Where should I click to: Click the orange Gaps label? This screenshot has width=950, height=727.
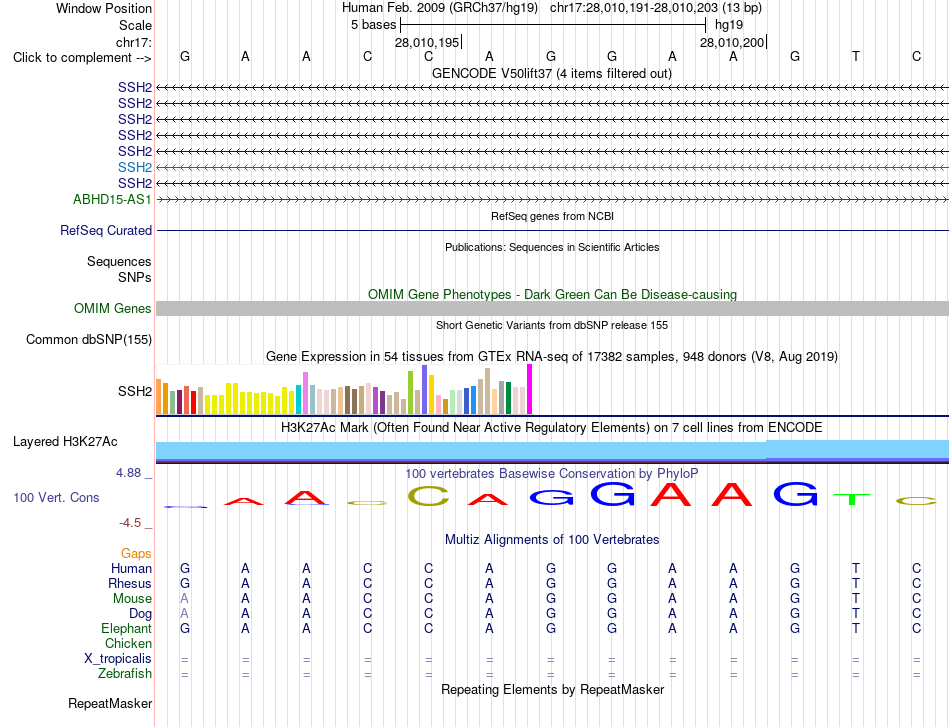click(136, 553)
